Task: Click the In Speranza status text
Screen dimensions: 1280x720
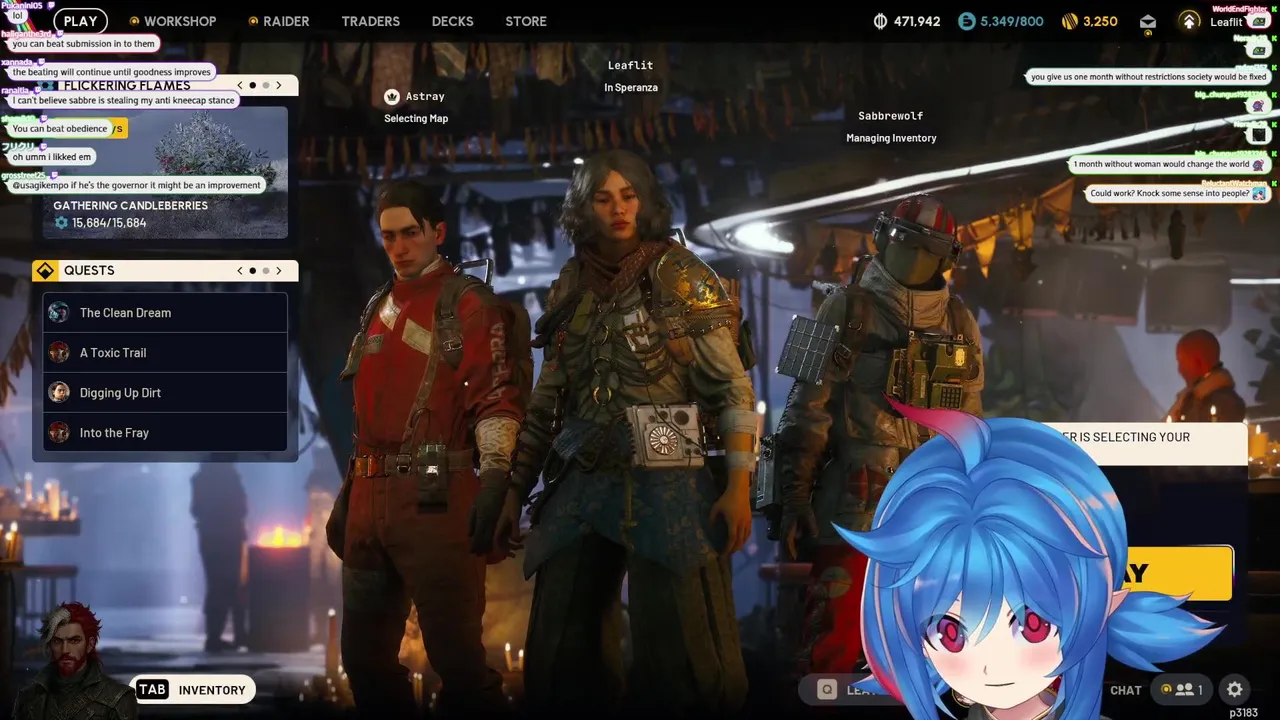Action: tap(629, 88)
